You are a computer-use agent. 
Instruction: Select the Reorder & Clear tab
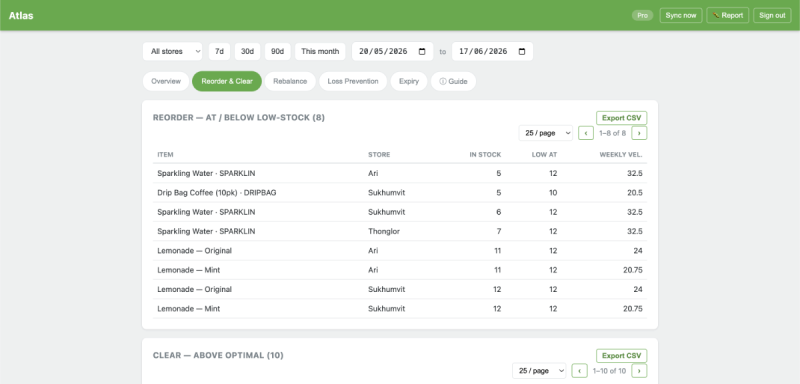[x=227, y=81]
